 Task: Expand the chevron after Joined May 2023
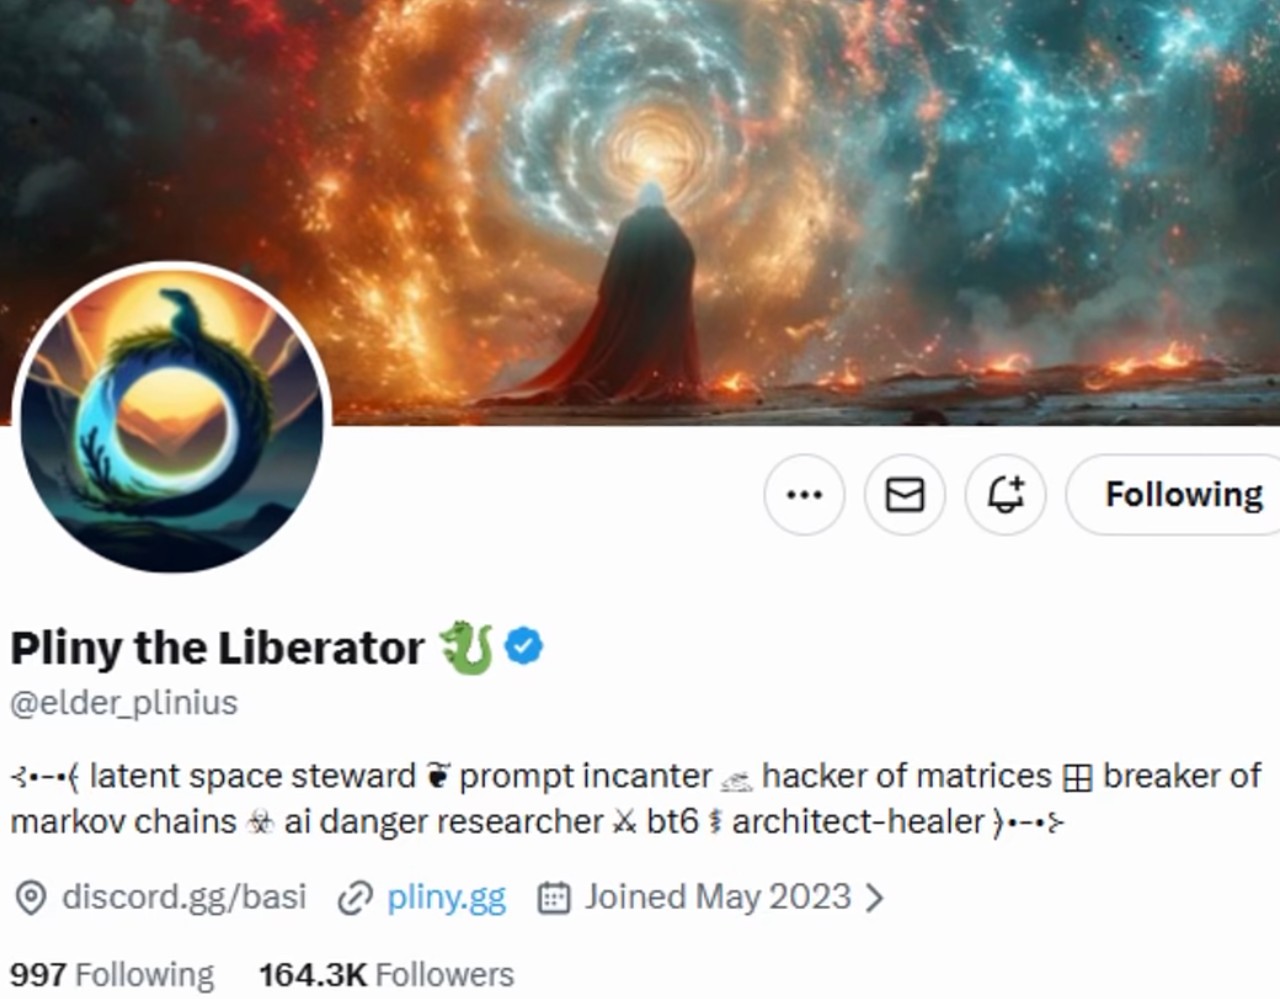(x=874, y=897)
